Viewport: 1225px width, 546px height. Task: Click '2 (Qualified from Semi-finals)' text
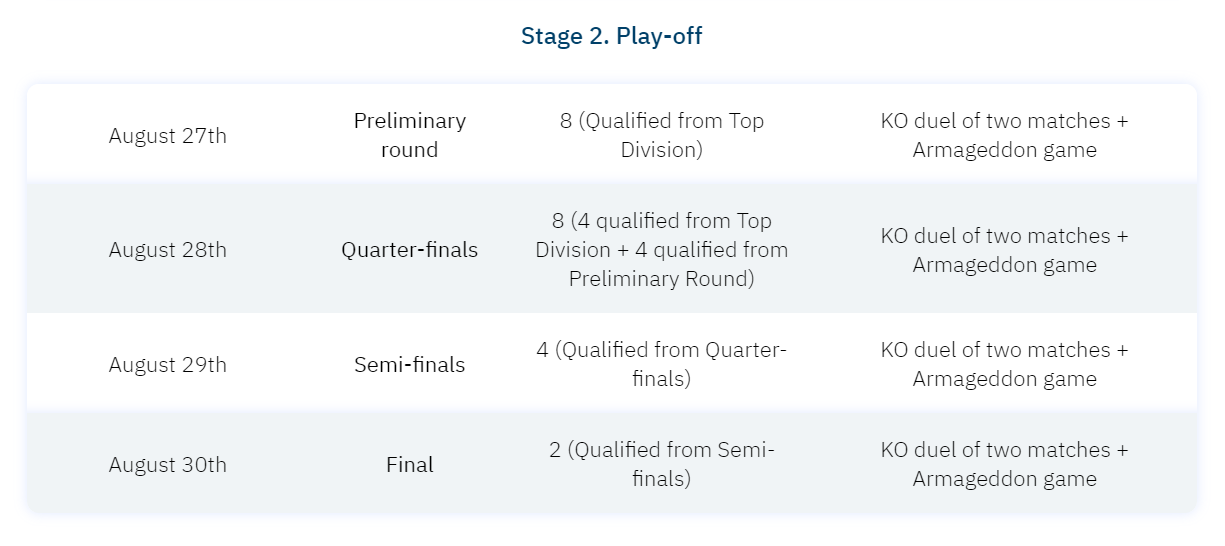point(661,464)
